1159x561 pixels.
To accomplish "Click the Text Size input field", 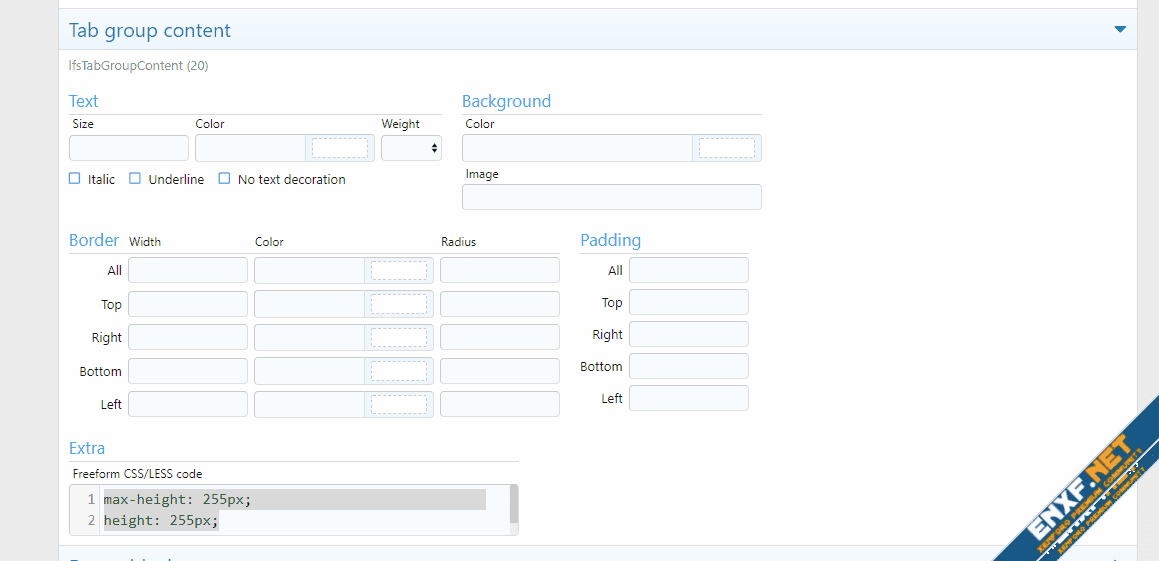I will pyautogui.click(x=129, y=148).
